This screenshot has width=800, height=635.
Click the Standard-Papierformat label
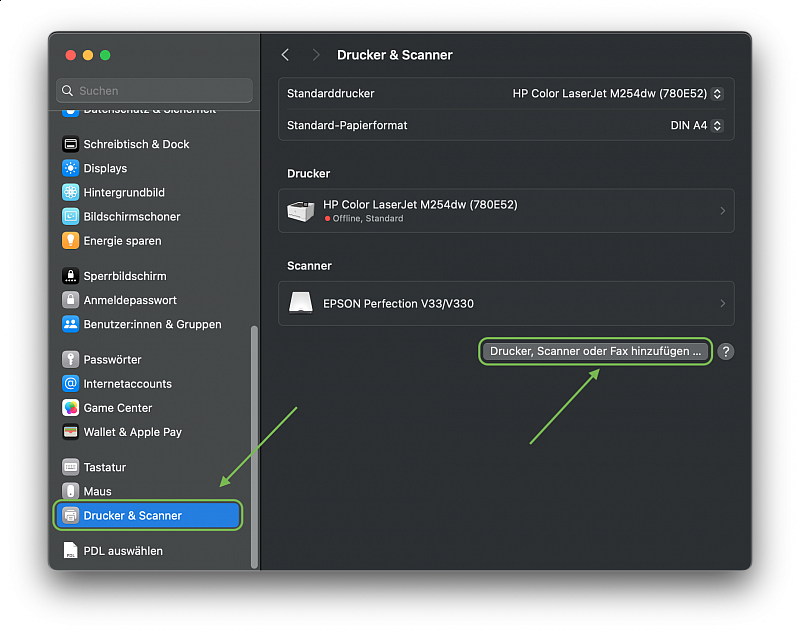[347, 125]
